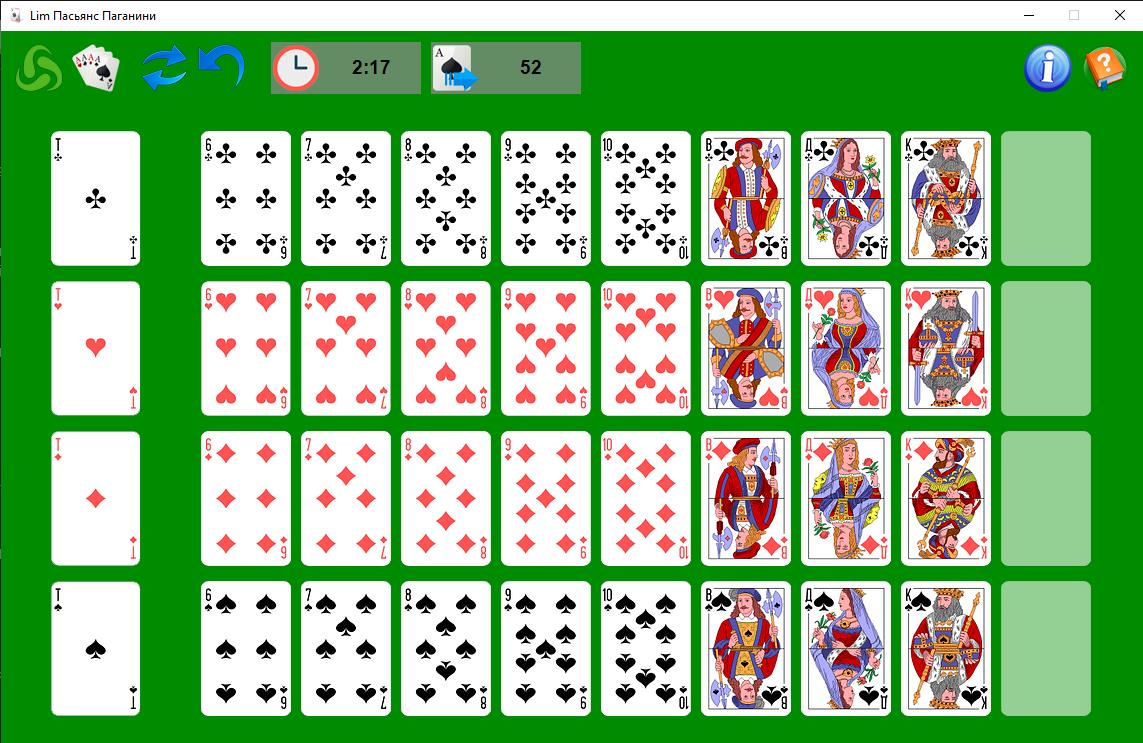Image resolution: width=1143 pixels, height=743 pixels.
Task: Click the empty slot after king of clubs
Action: tap(1046, 198)
